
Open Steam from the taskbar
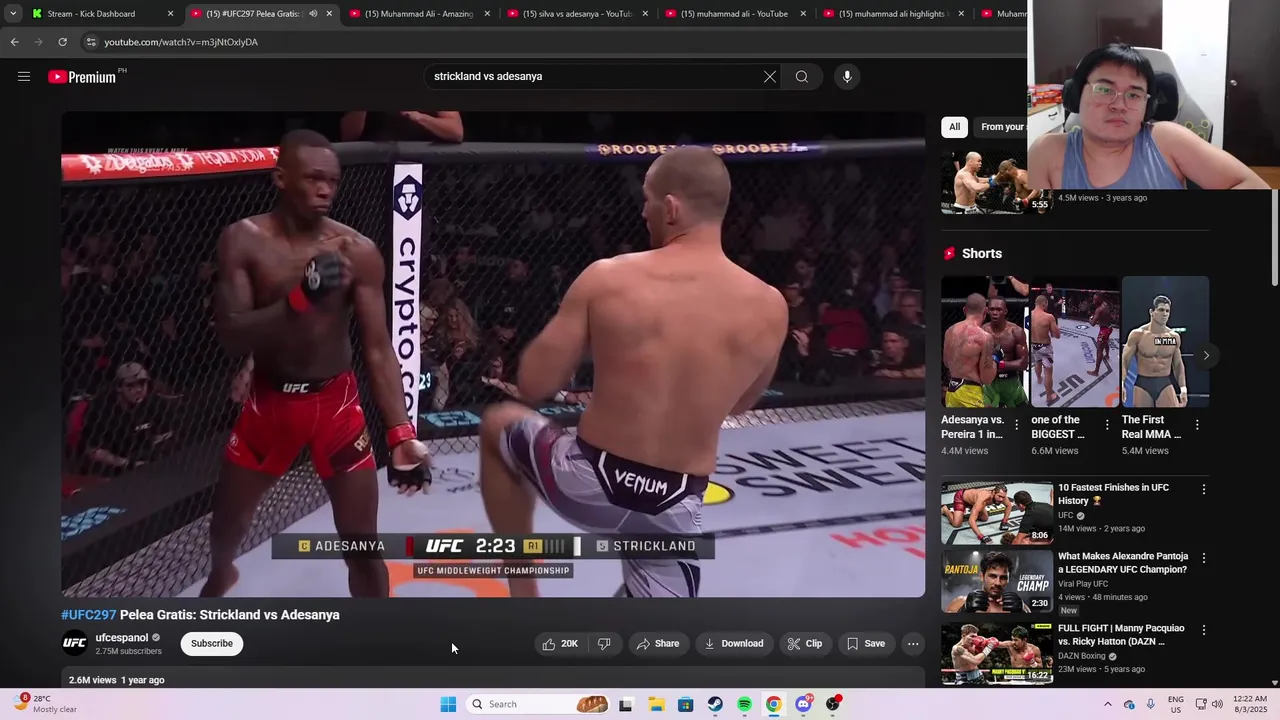pyautogui.click(x=715, y=704)
